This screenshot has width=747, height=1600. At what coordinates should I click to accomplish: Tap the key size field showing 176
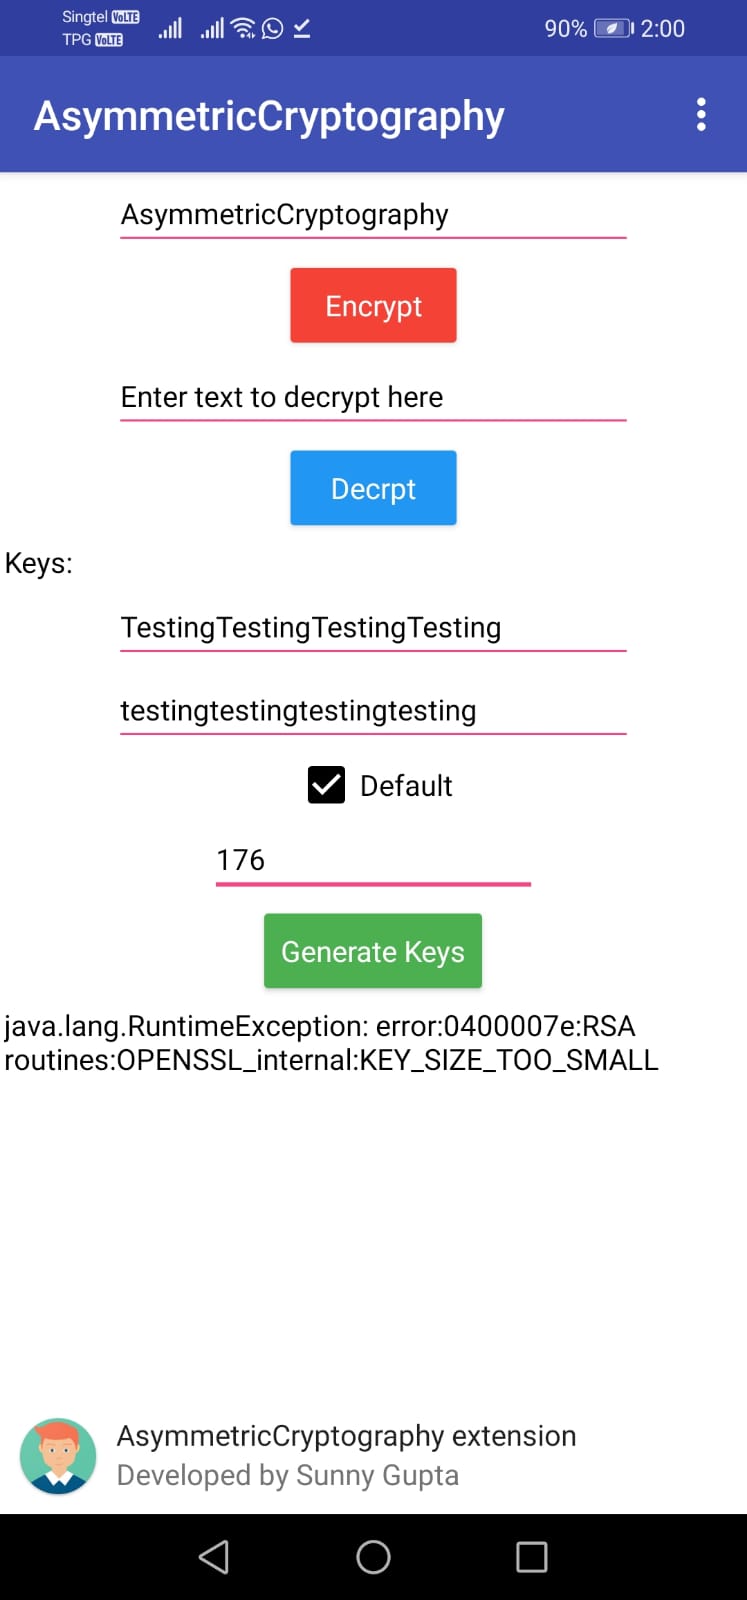coord(373,860)
